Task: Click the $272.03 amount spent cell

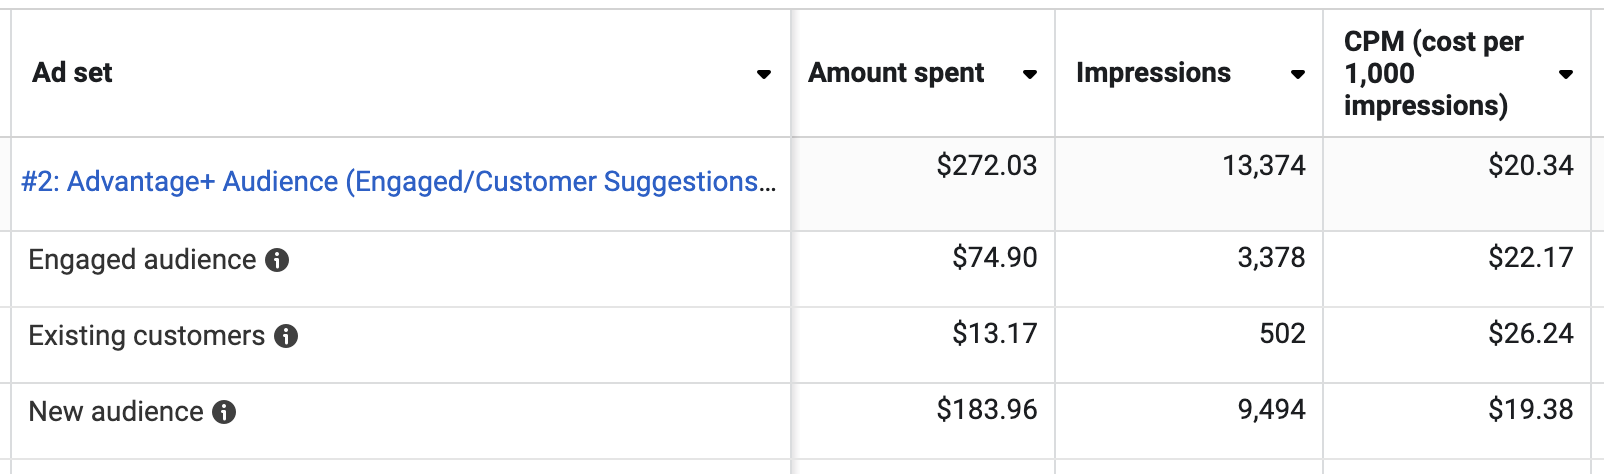Action: (986, 165)
